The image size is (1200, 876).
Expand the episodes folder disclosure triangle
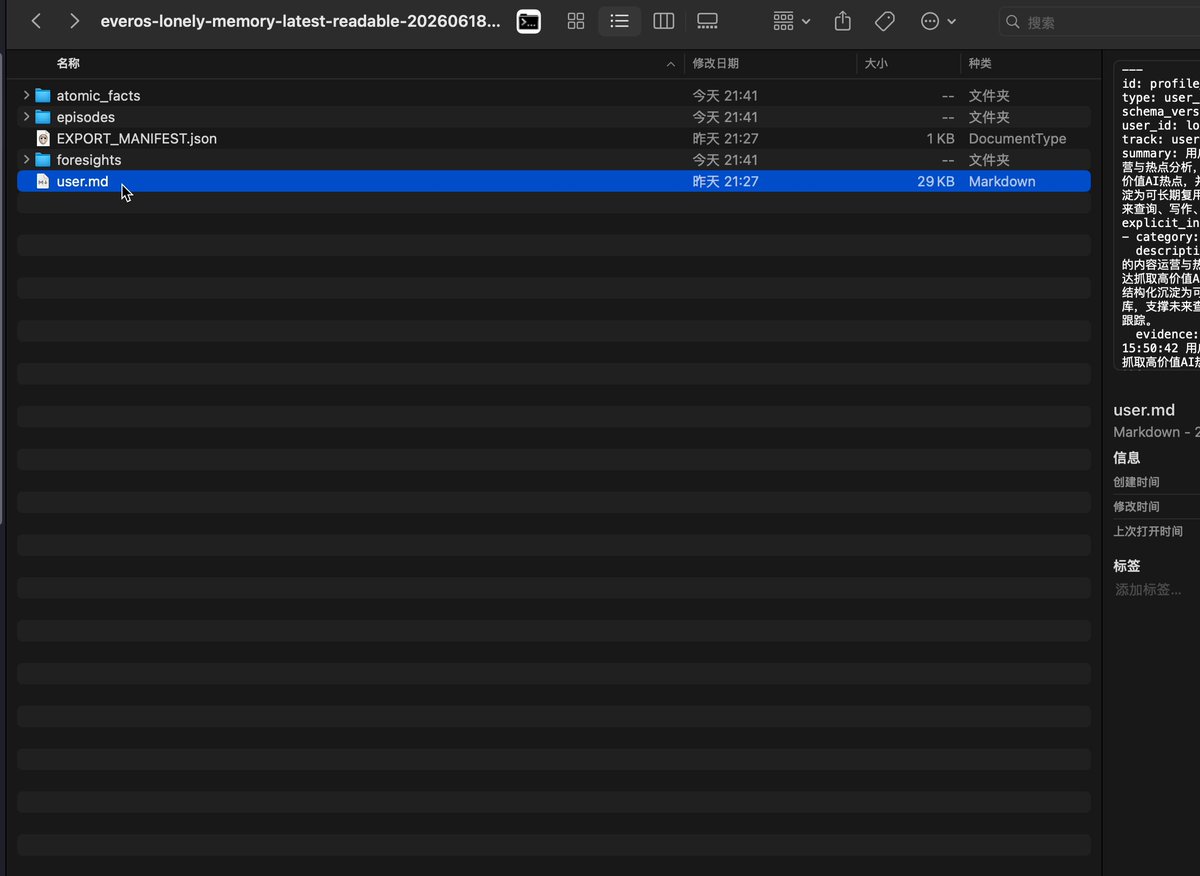pyautogui.click(x=26, y=117)
